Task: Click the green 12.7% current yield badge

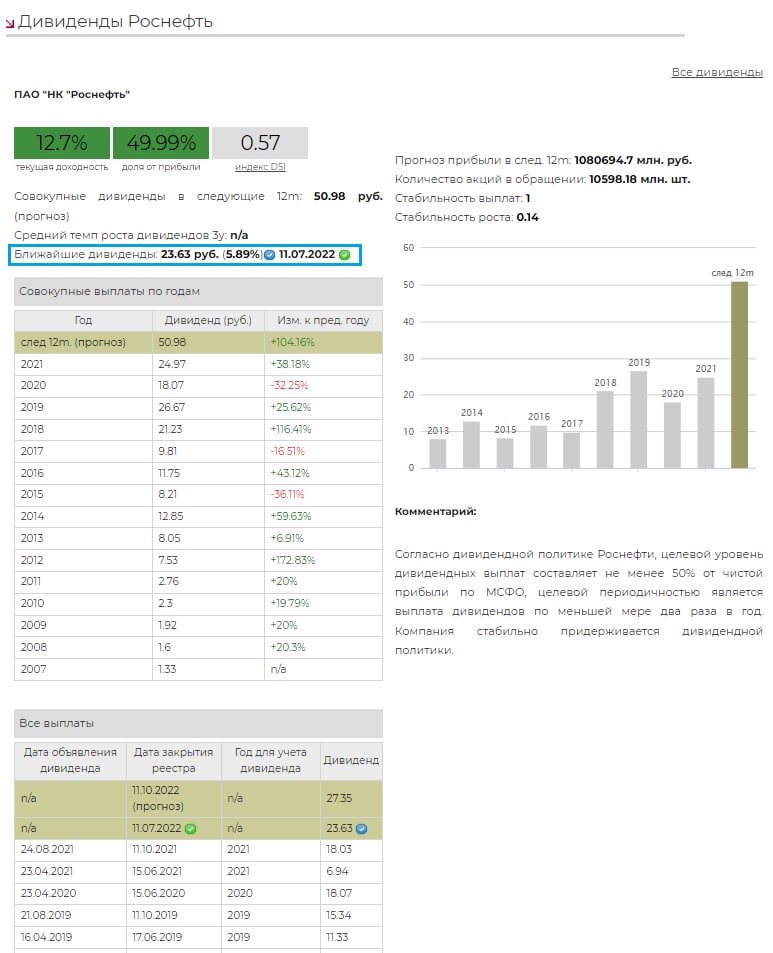Action: coord(61,142)
